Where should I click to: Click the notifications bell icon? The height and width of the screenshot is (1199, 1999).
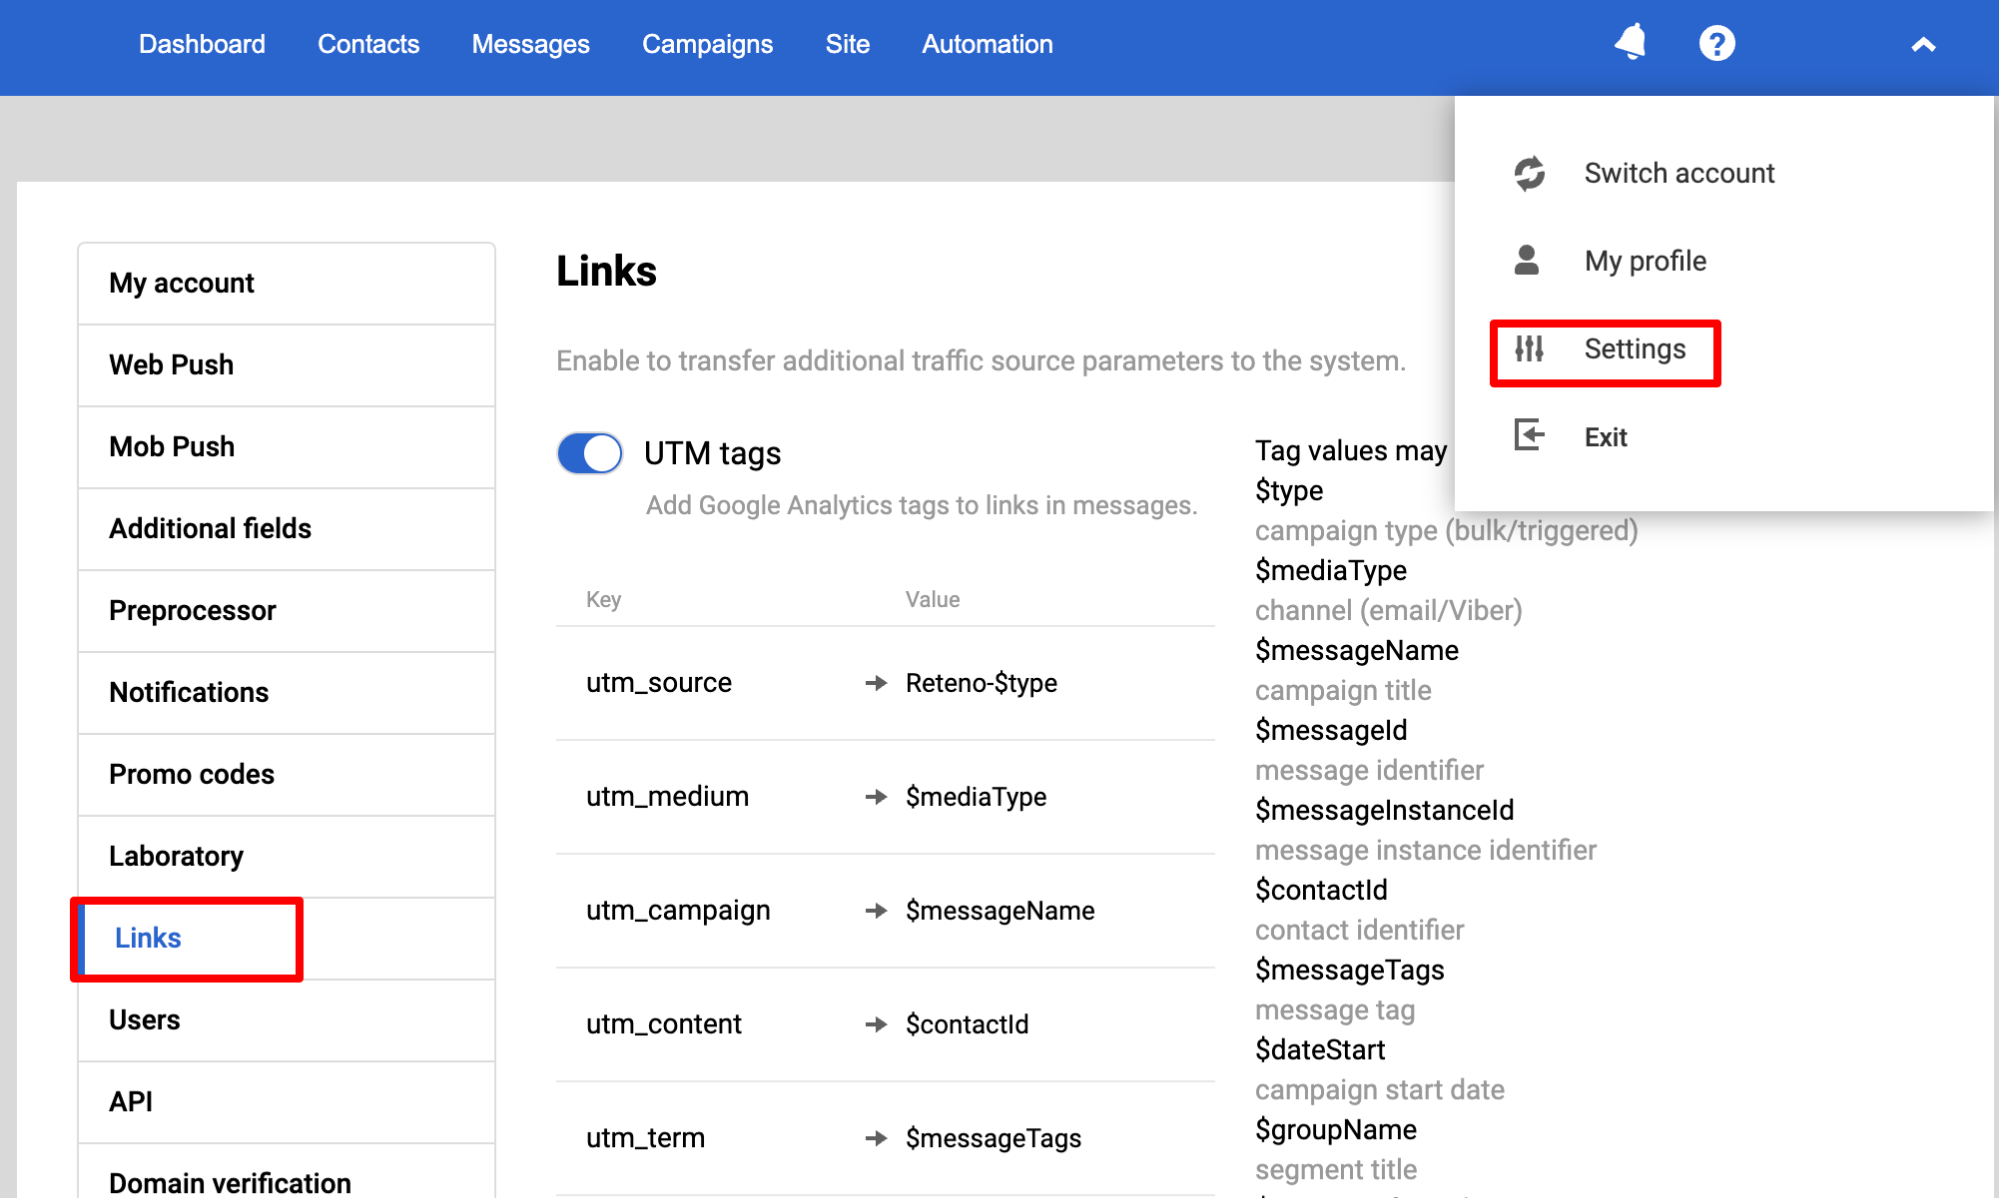[x=1630, y=43]
